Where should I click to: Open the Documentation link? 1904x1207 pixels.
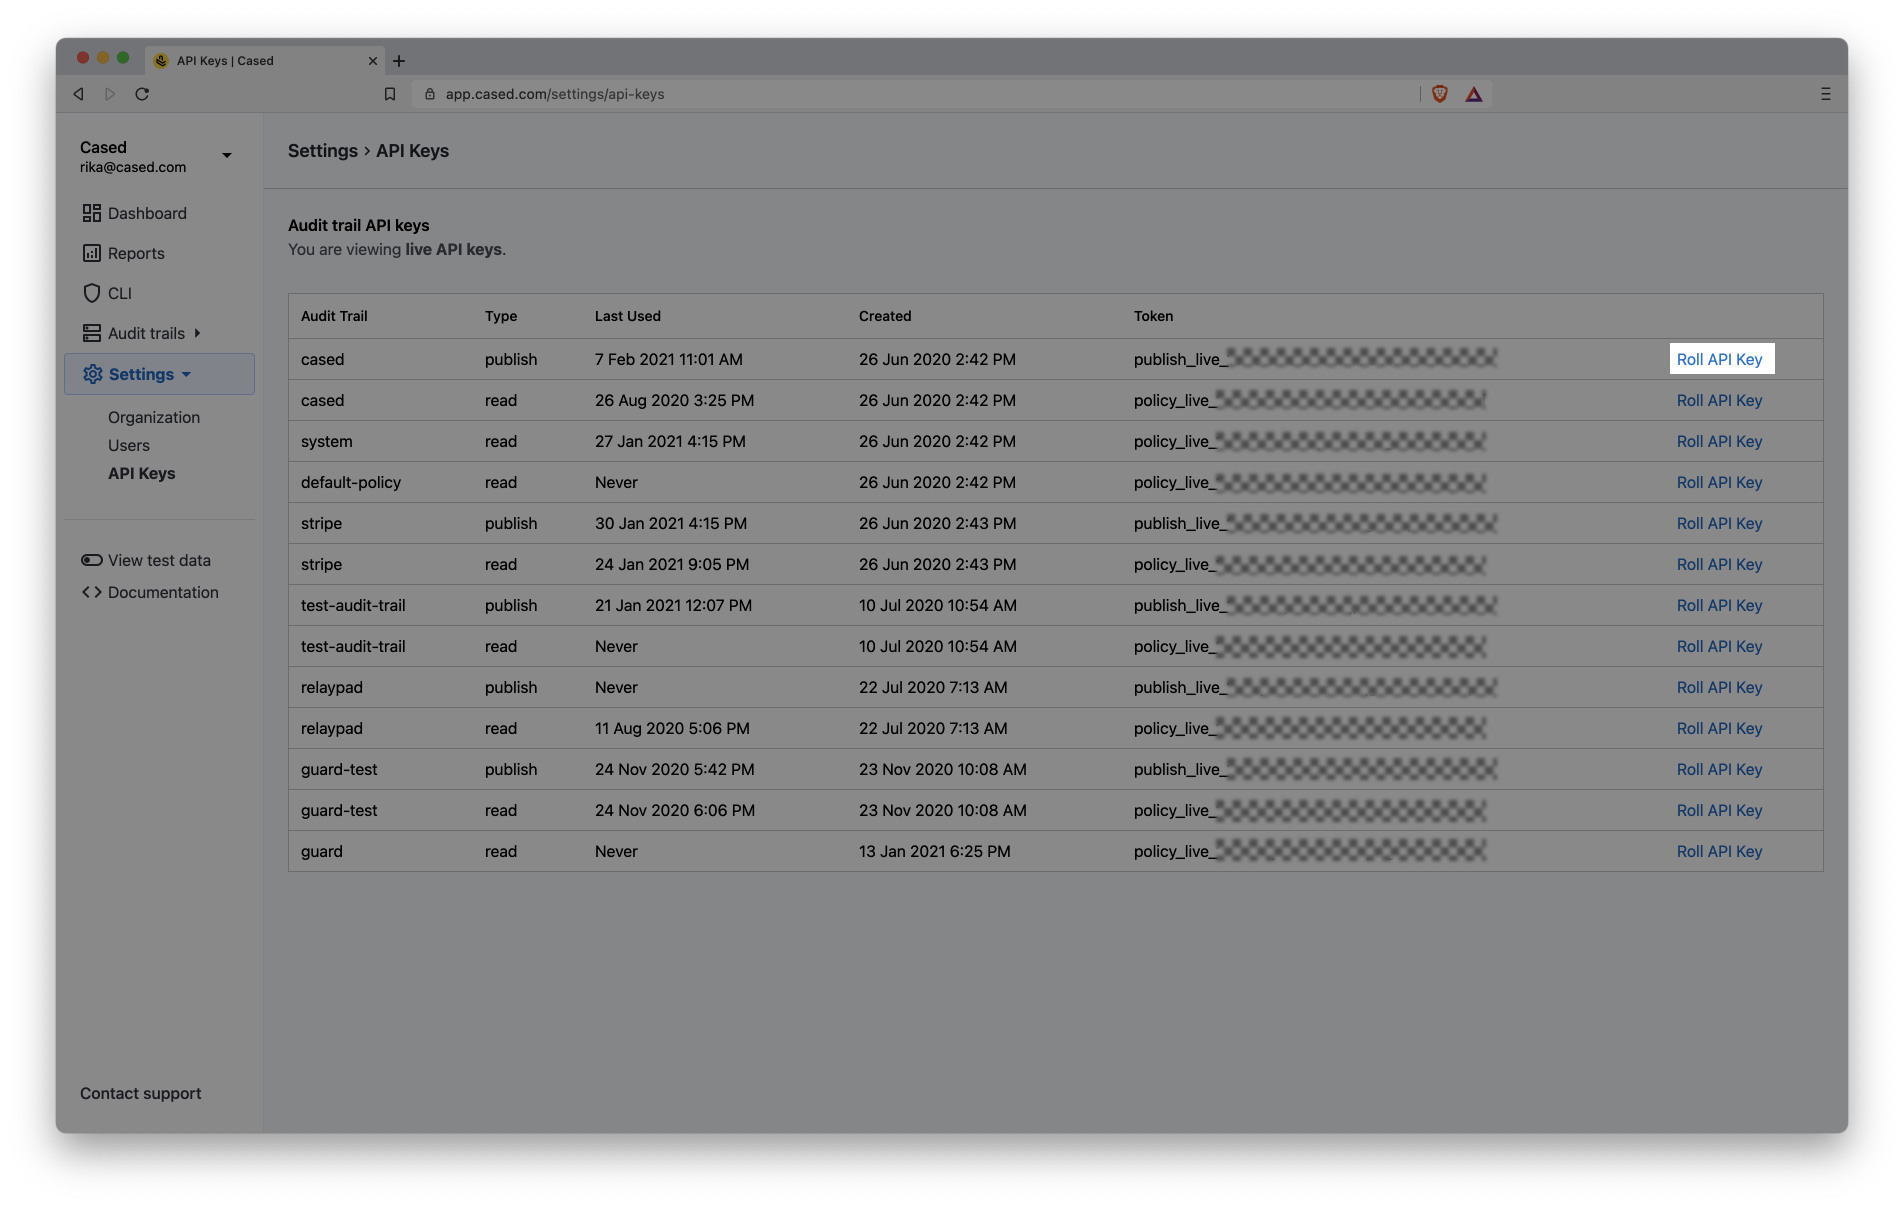tap(163, 592)
